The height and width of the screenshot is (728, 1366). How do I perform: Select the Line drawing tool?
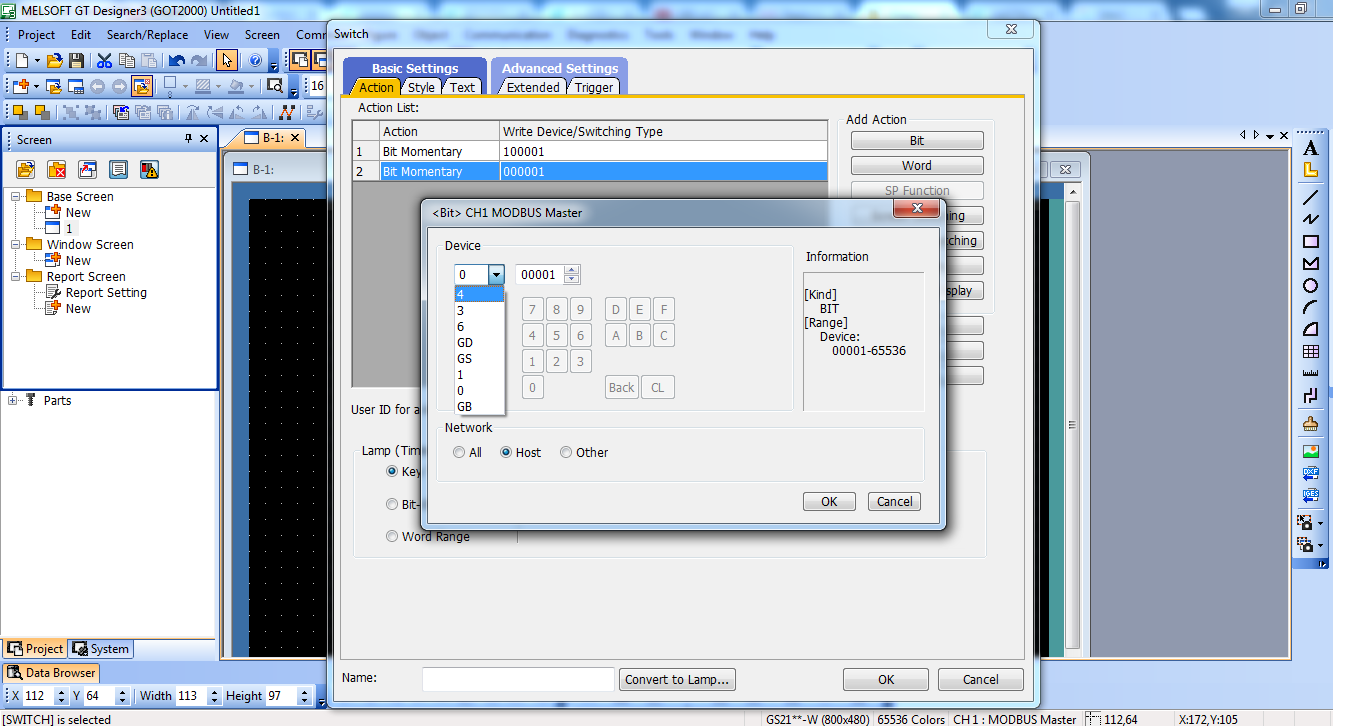click(x=1310, y=197)
